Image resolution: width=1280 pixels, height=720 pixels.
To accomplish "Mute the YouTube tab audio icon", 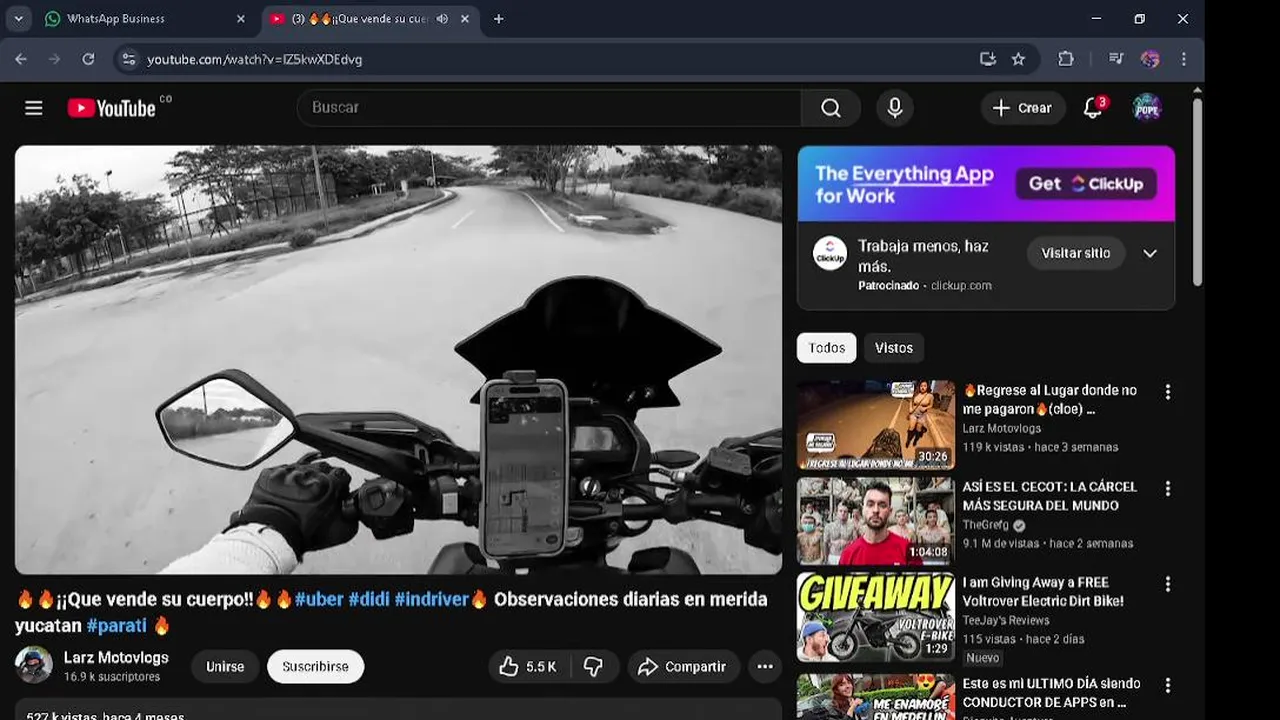I will point(442,19).
